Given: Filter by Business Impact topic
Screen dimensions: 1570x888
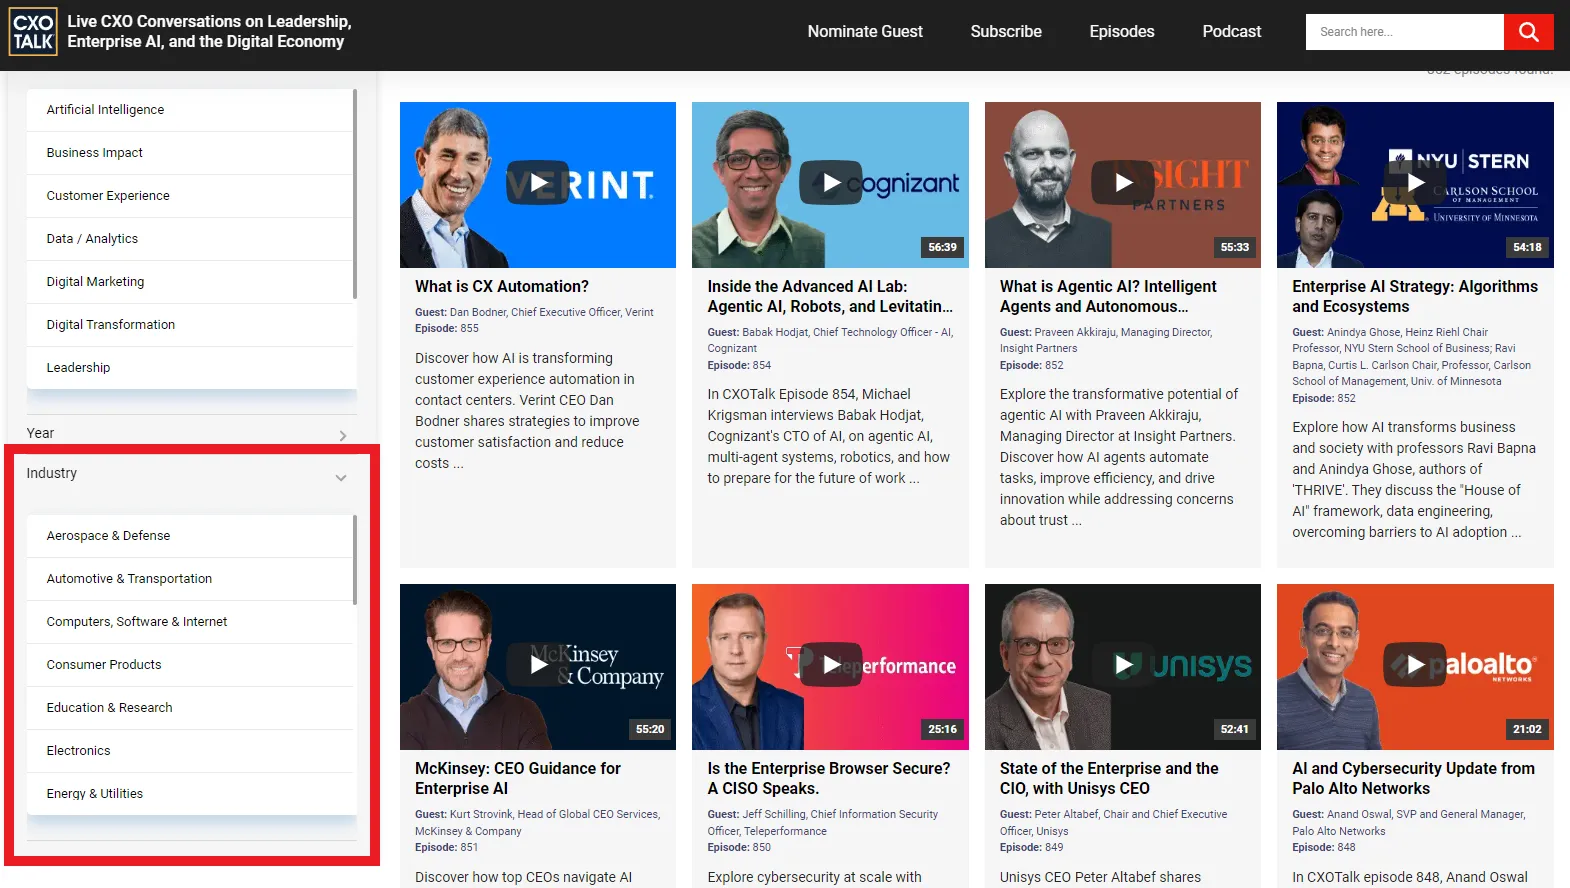Looking at the screenshot, I should tap(190, 153).
